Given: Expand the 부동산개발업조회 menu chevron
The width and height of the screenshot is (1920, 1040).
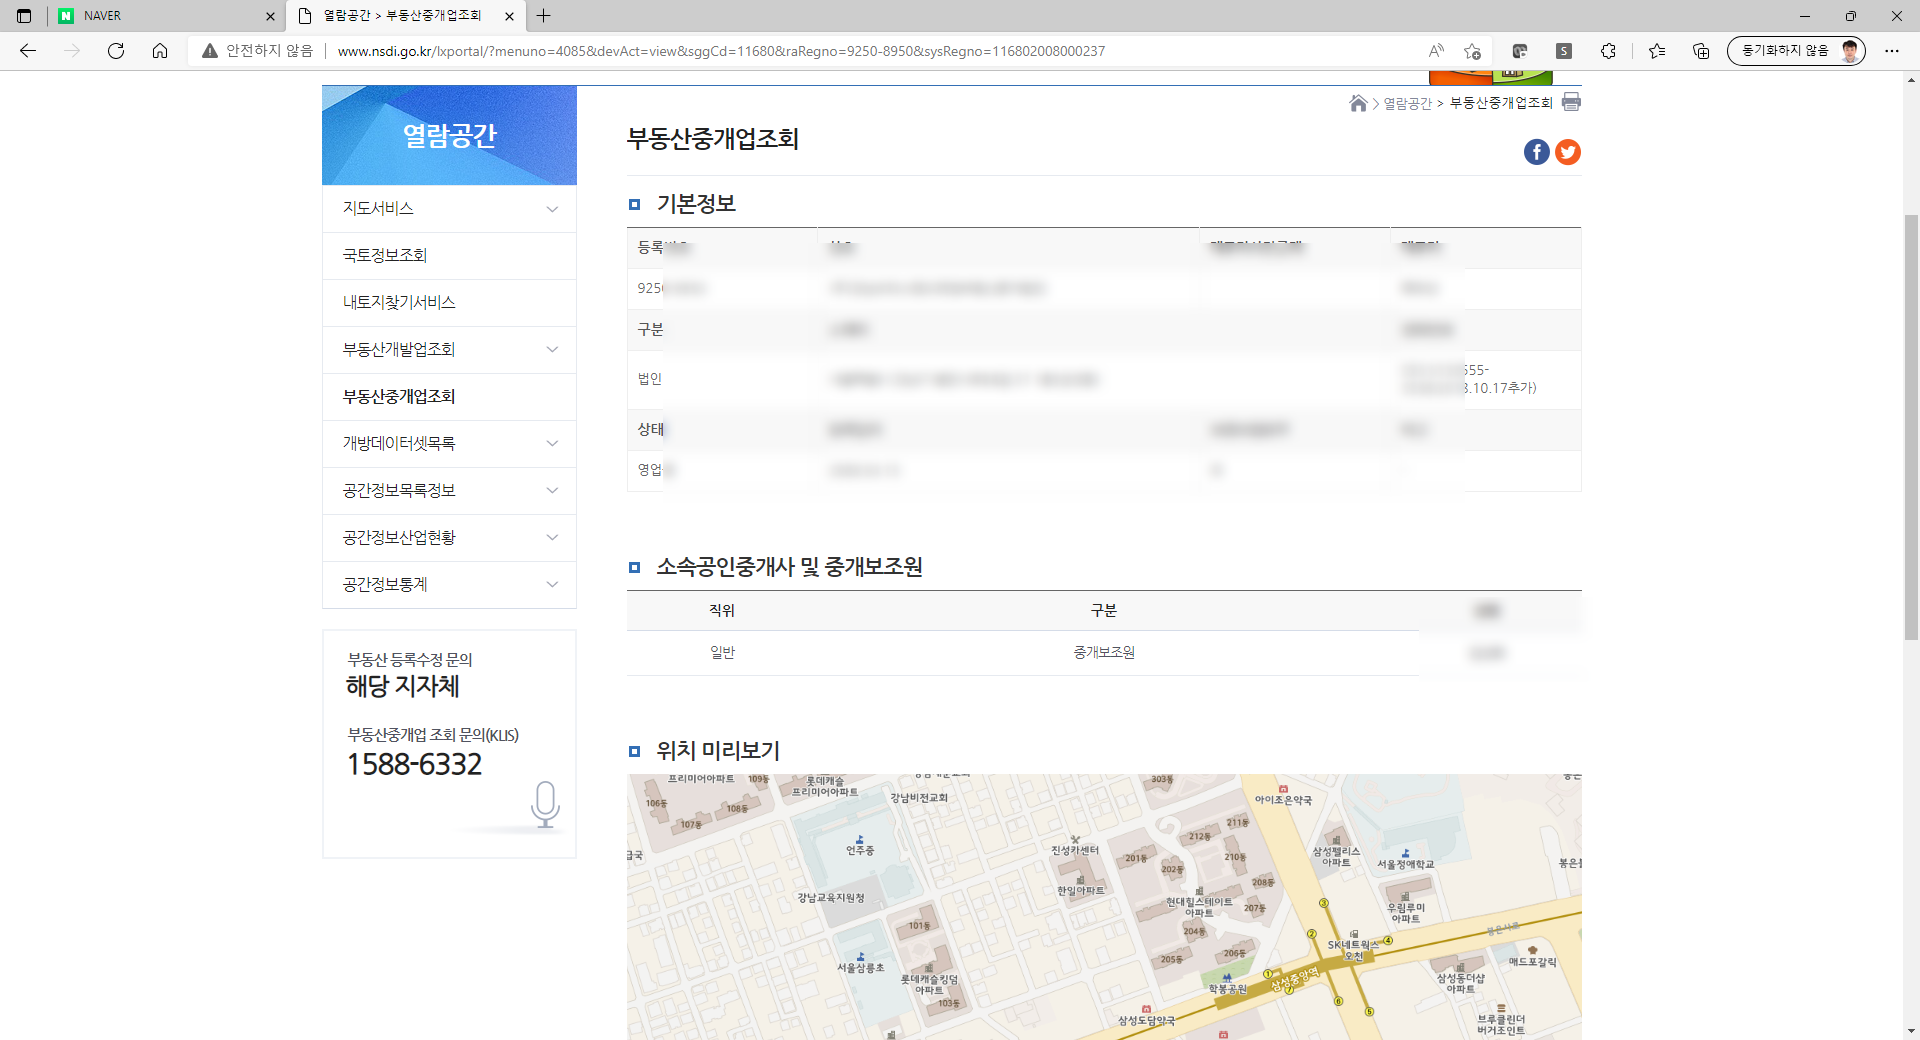Looking at the screenshot, I should tap(552, 350).
